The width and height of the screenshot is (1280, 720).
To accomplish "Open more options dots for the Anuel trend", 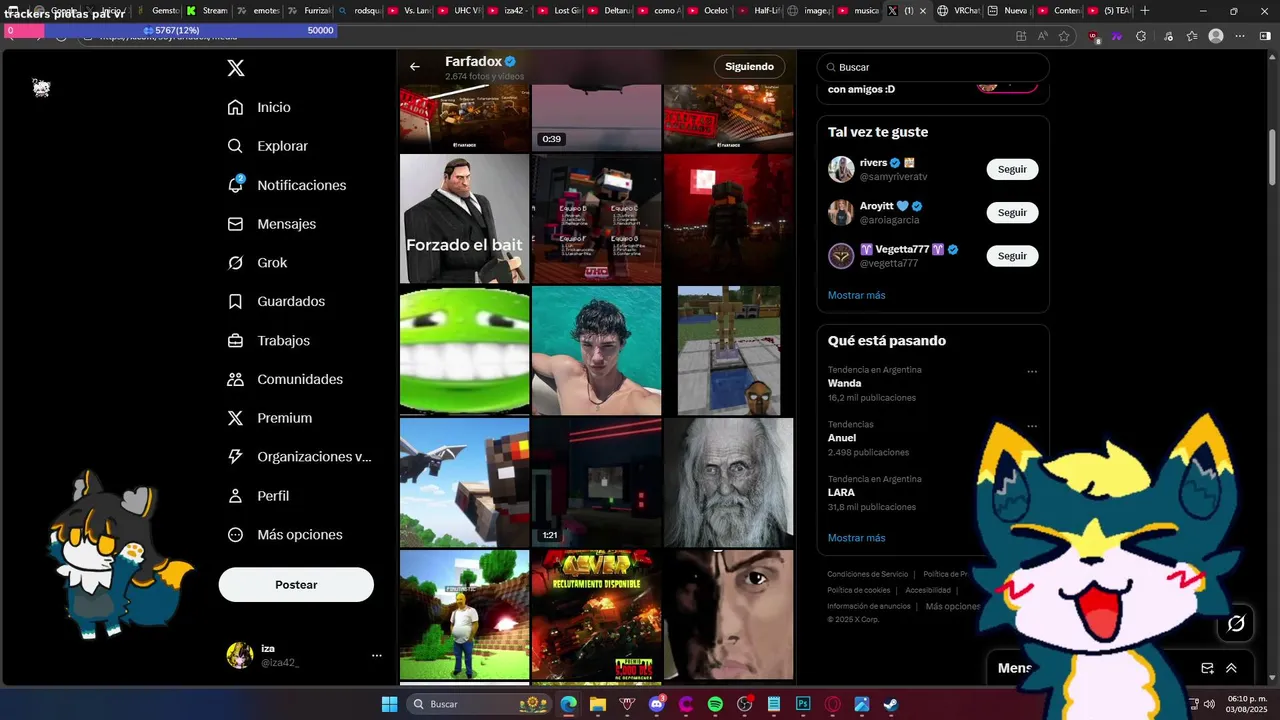I will 1032,426.
